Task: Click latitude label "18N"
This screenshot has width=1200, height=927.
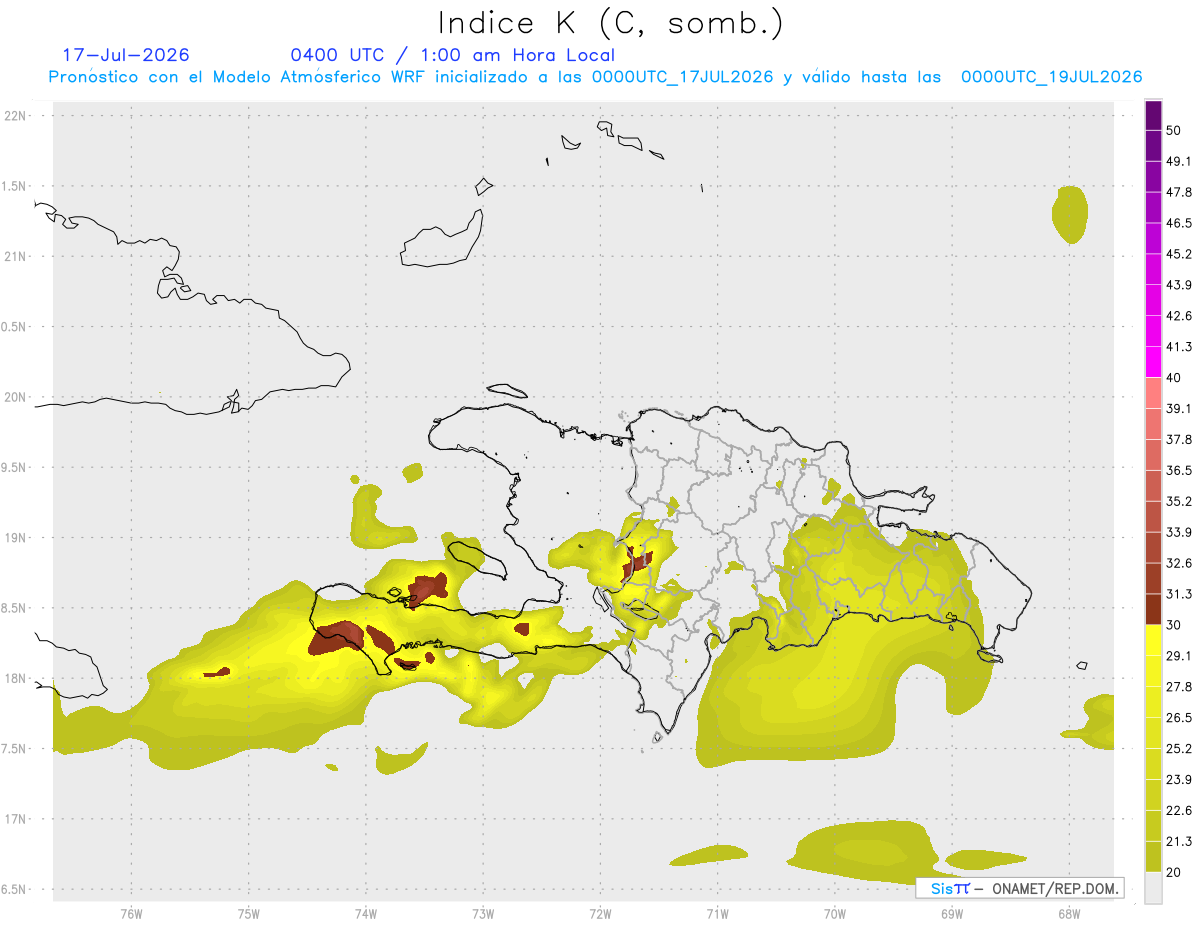Action: click(x=17, y=678)
